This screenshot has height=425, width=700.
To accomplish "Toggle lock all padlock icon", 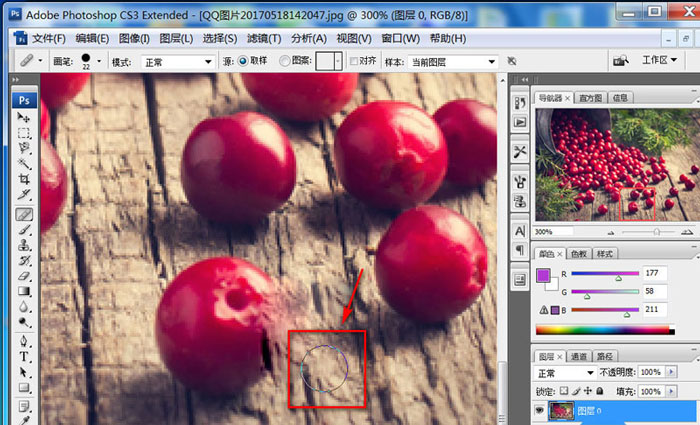I will [600, 391].
